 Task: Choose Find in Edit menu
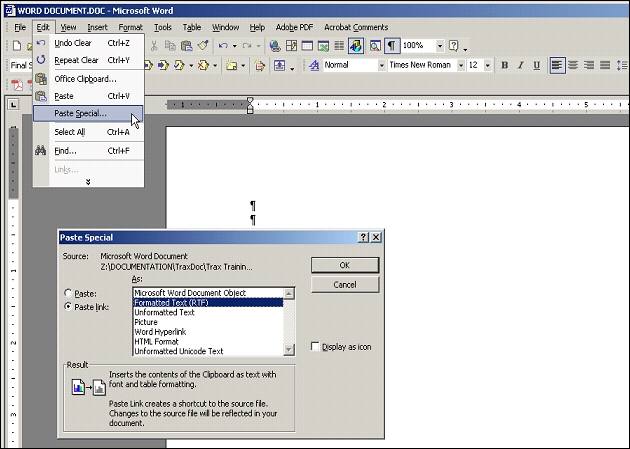(x=88, y=151)
